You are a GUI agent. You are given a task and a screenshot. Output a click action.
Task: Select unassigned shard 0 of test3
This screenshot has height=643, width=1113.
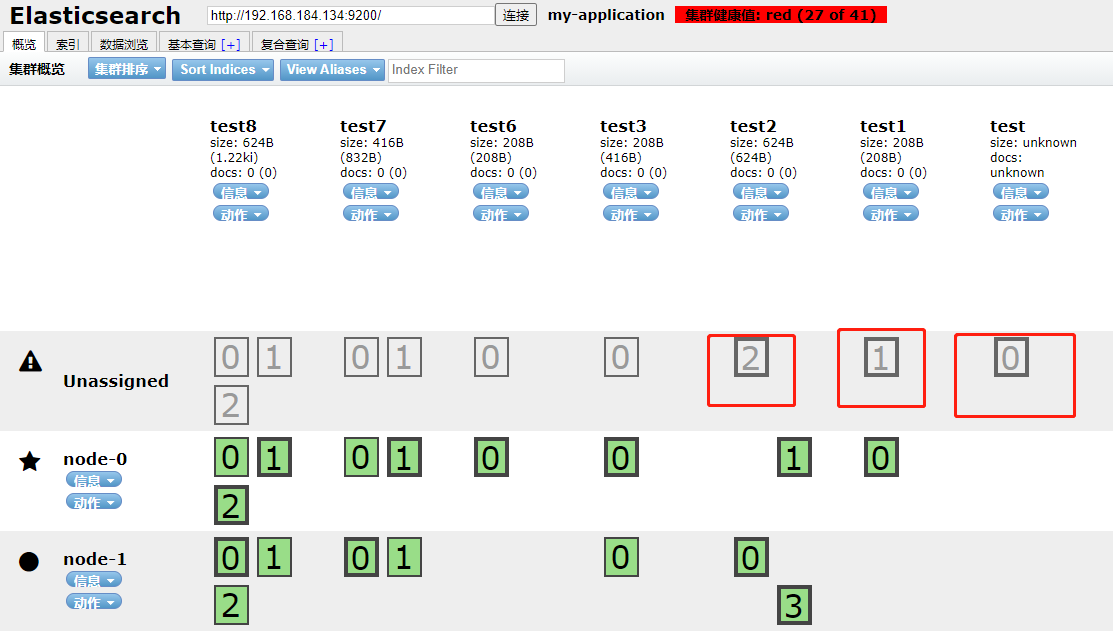(621, 357)
